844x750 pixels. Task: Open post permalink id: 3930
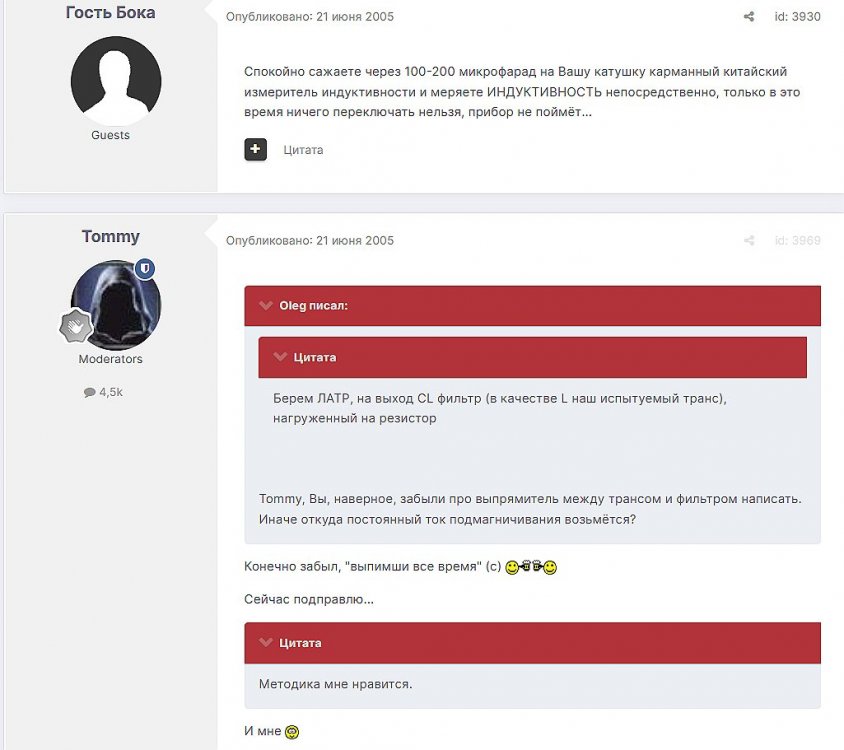click(x=797, y=17)
